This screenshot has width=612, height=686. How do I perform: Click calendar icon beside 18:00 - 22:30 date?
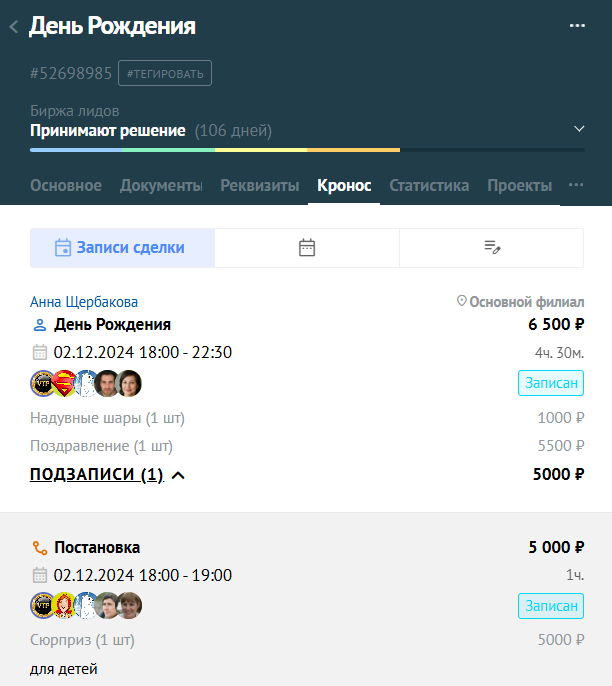click(40, 352)
